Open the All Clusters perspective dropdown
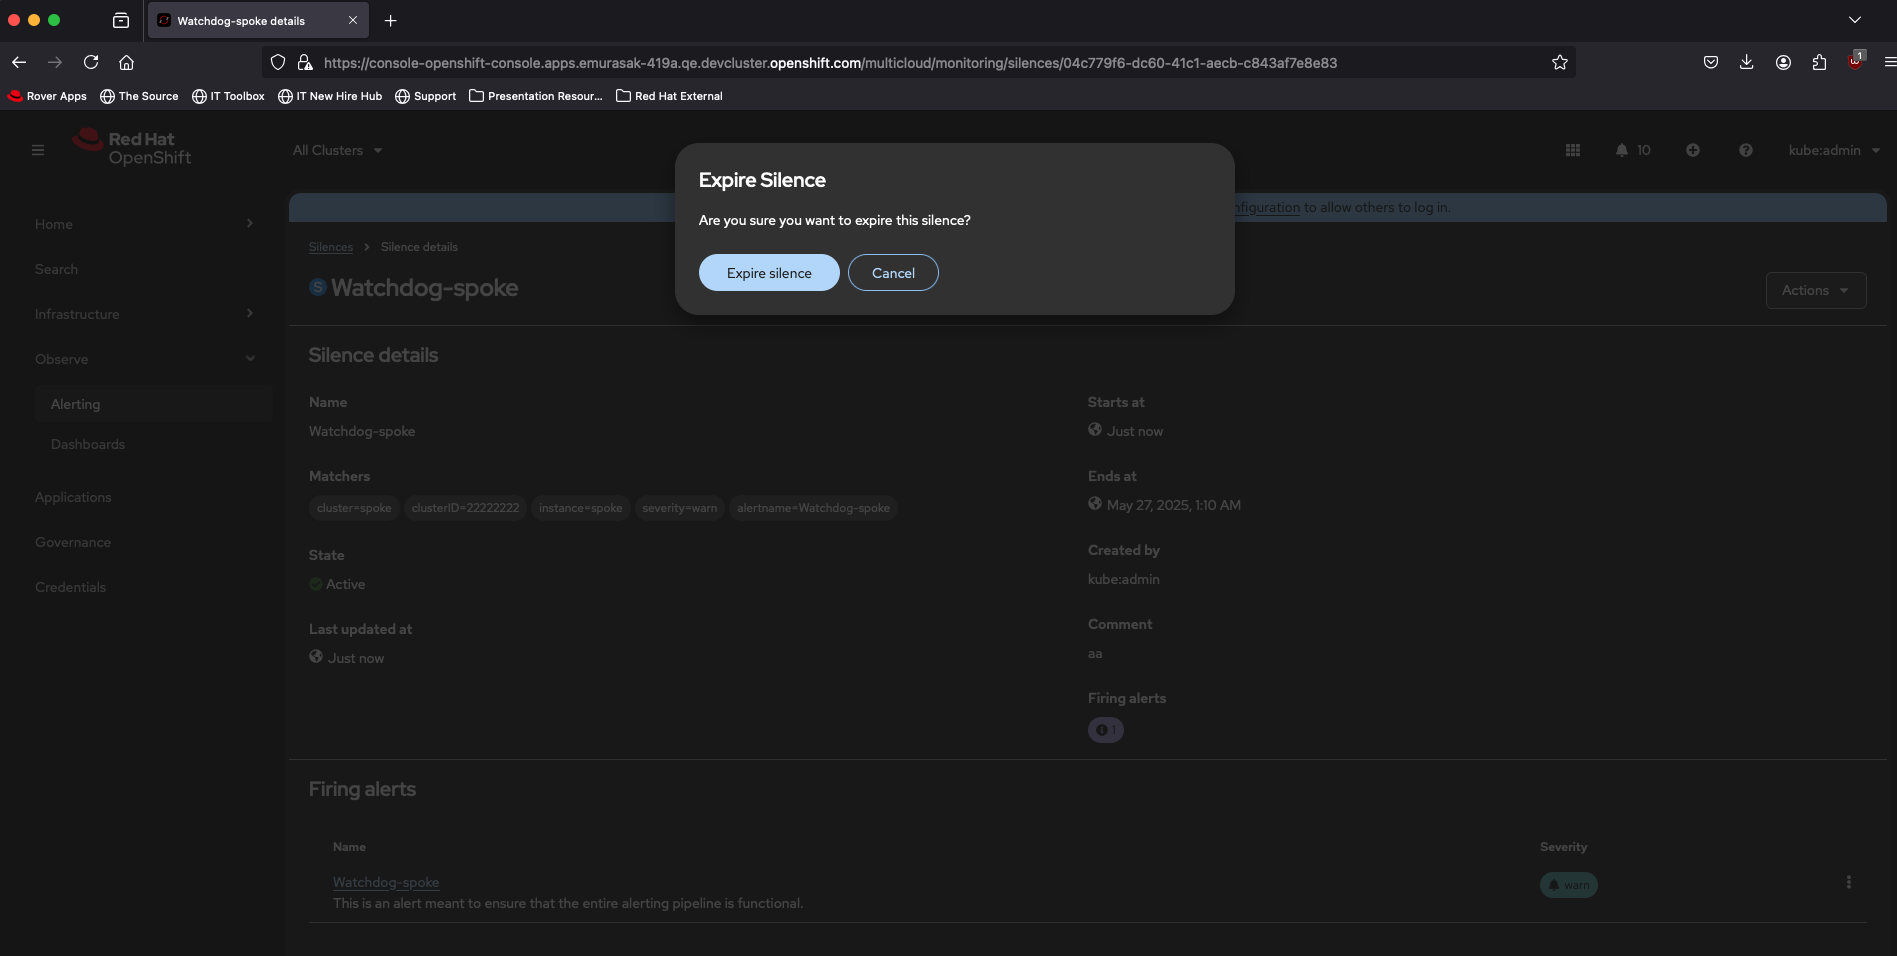Viewport: 1897px width, 956px height. 338,150
